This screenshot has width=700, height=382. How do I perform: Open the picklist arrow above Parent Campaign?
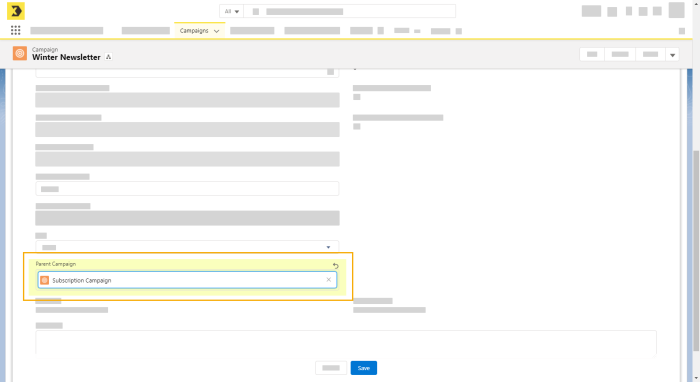[x=328, y=247]
